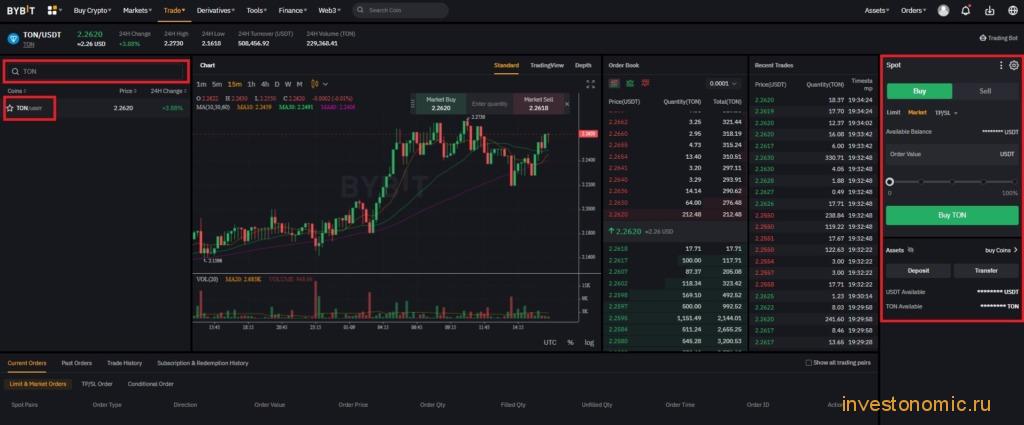The height and width of the screenshot is (425, 1024).
Task: Open Finance dropdown menu
Action: click(293, 10)
